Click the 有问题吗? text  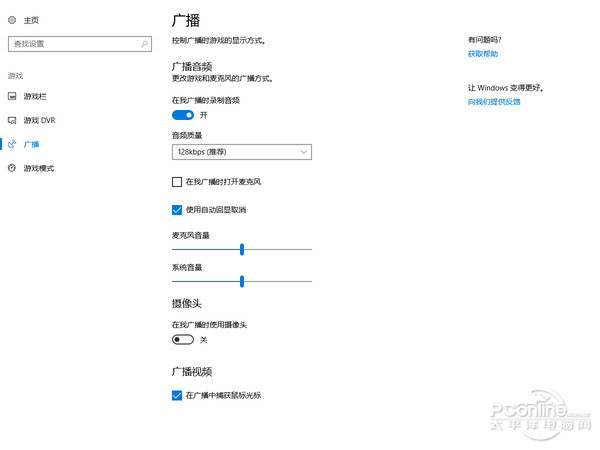pyautogui.click(x=484, y=40)
